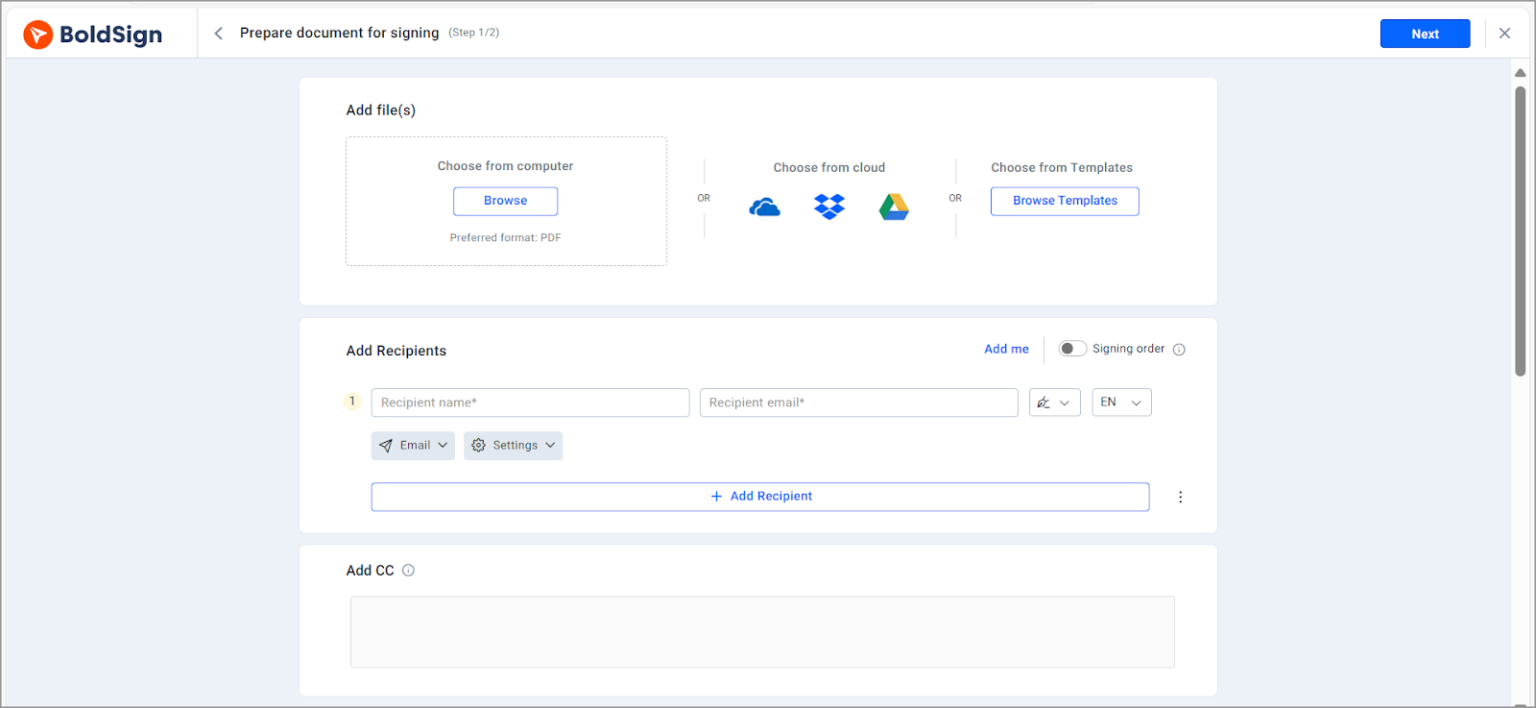Enable the Signing order toggle
Image resolution: width=1536 pixels, height=708 pixels.
[x=1072, y=349]
